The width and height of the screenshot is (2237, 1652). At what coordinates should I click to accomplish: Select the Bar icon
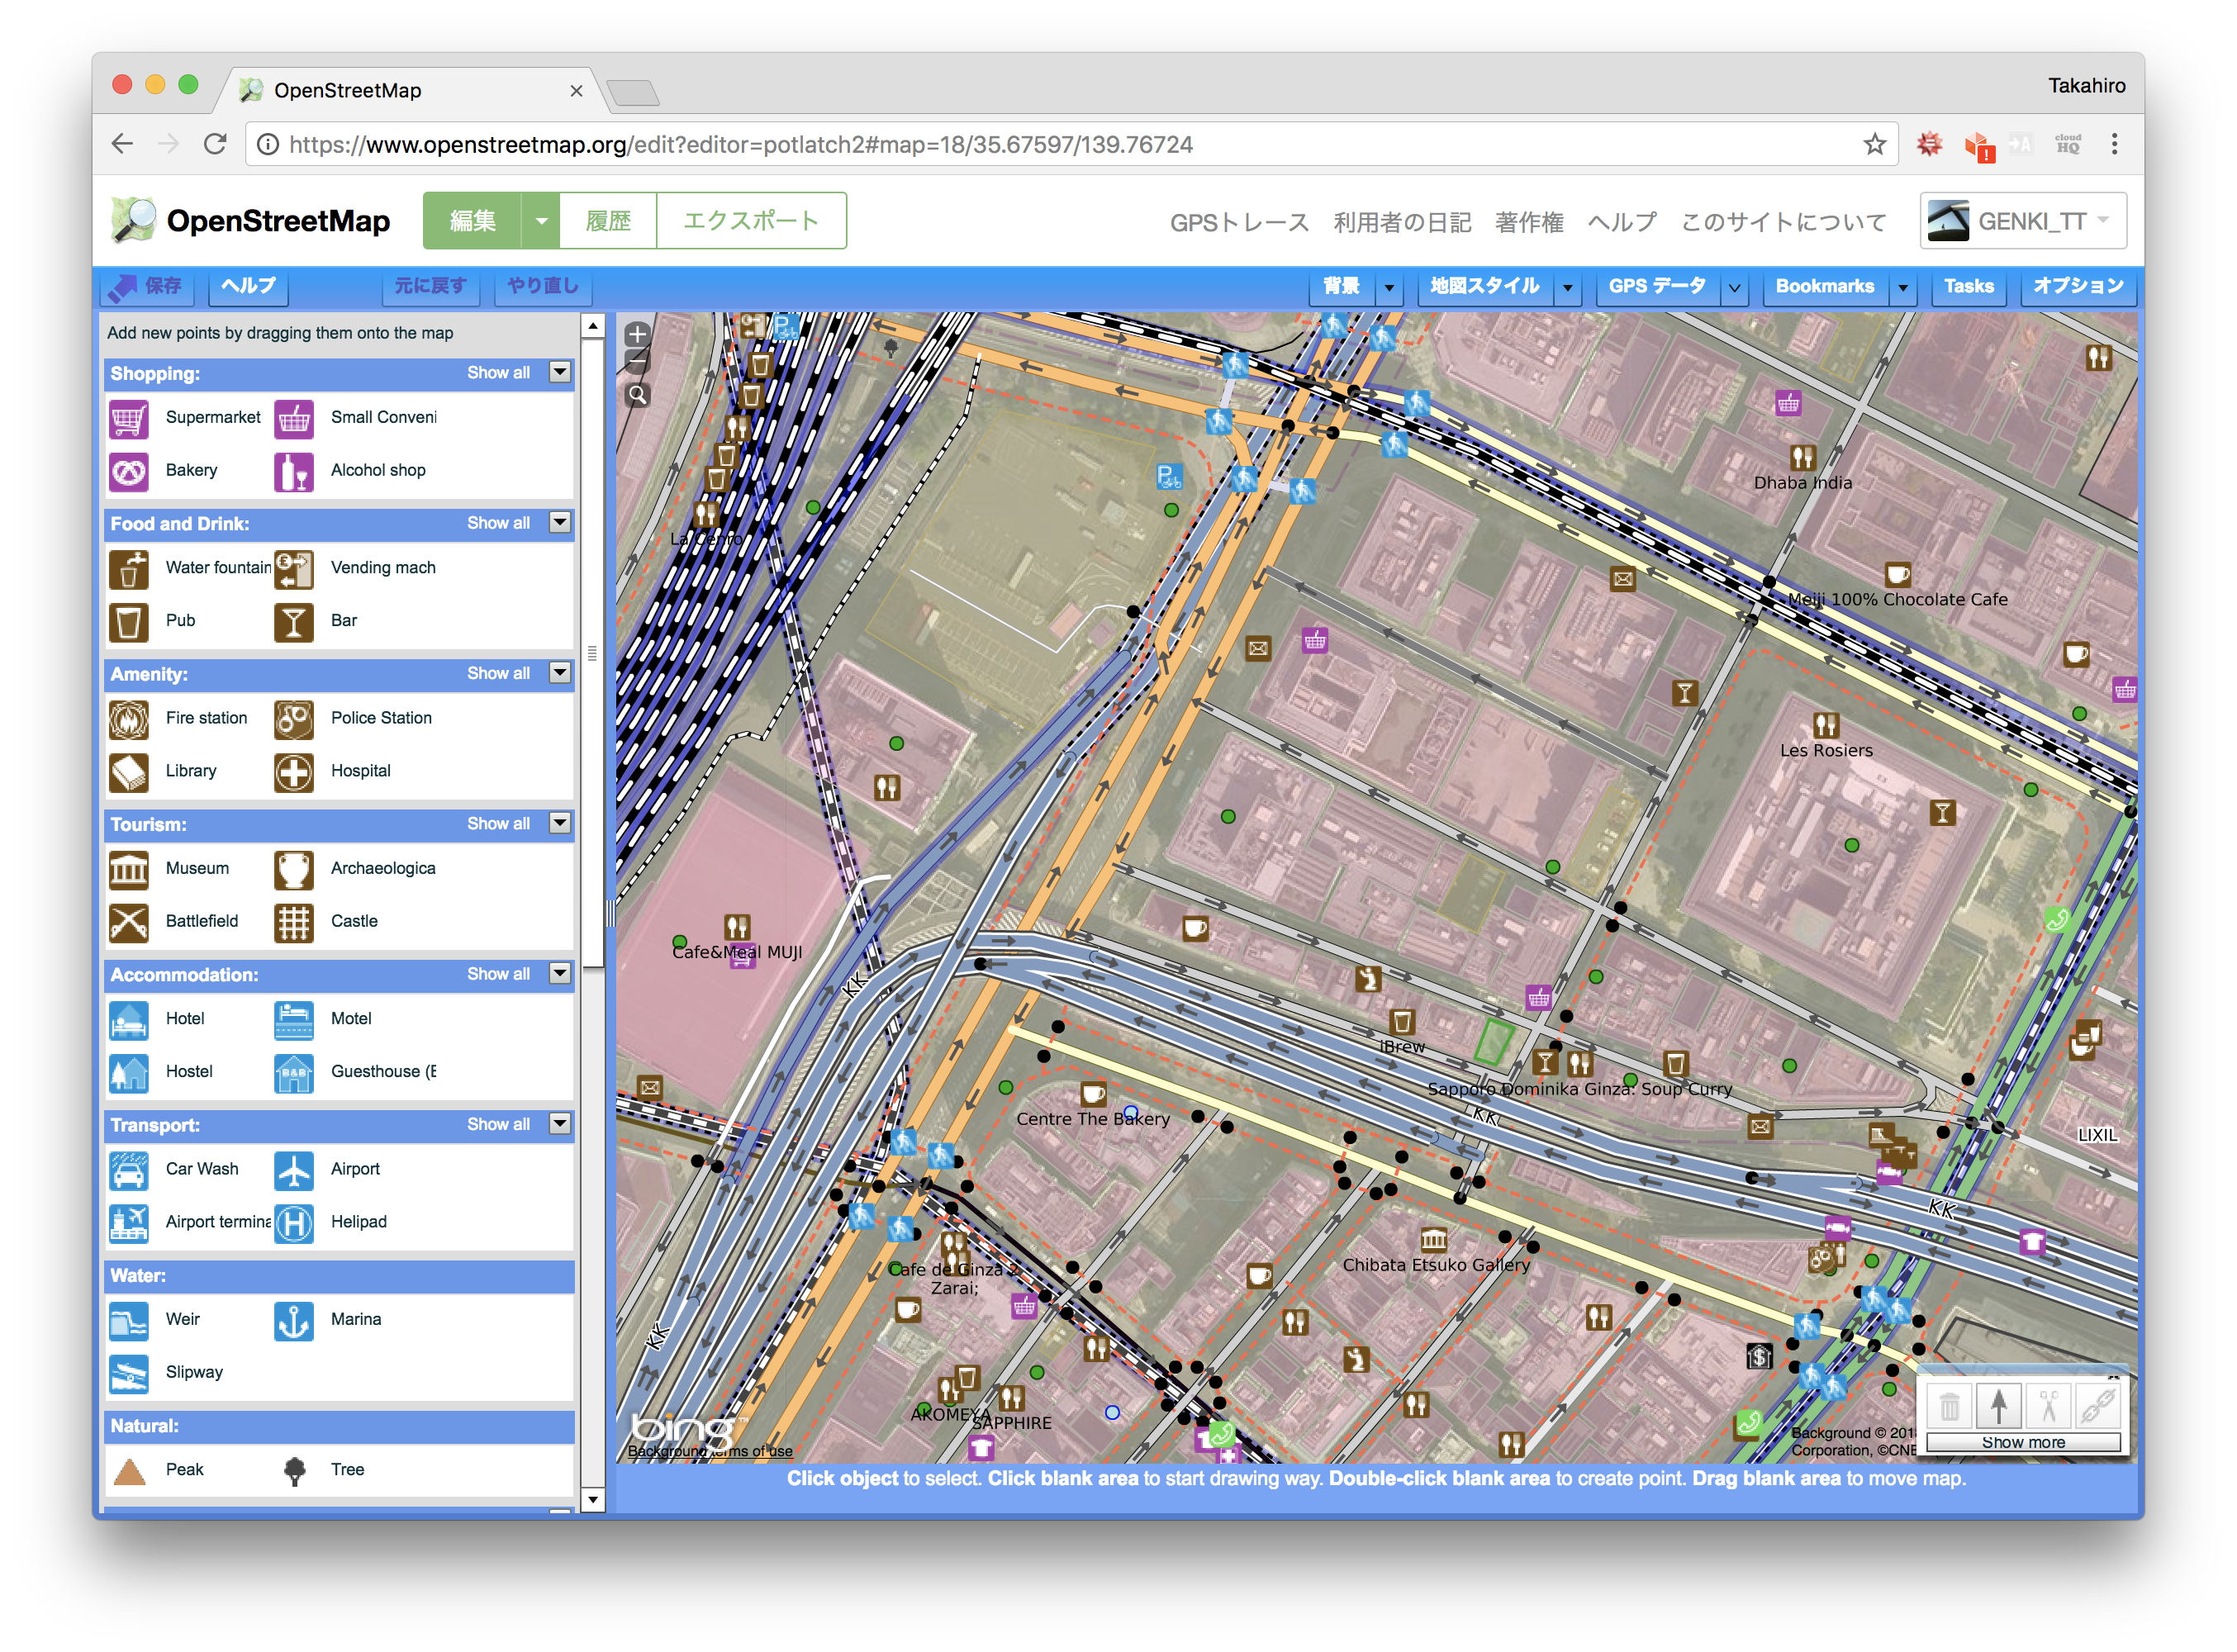pos(294,621)
